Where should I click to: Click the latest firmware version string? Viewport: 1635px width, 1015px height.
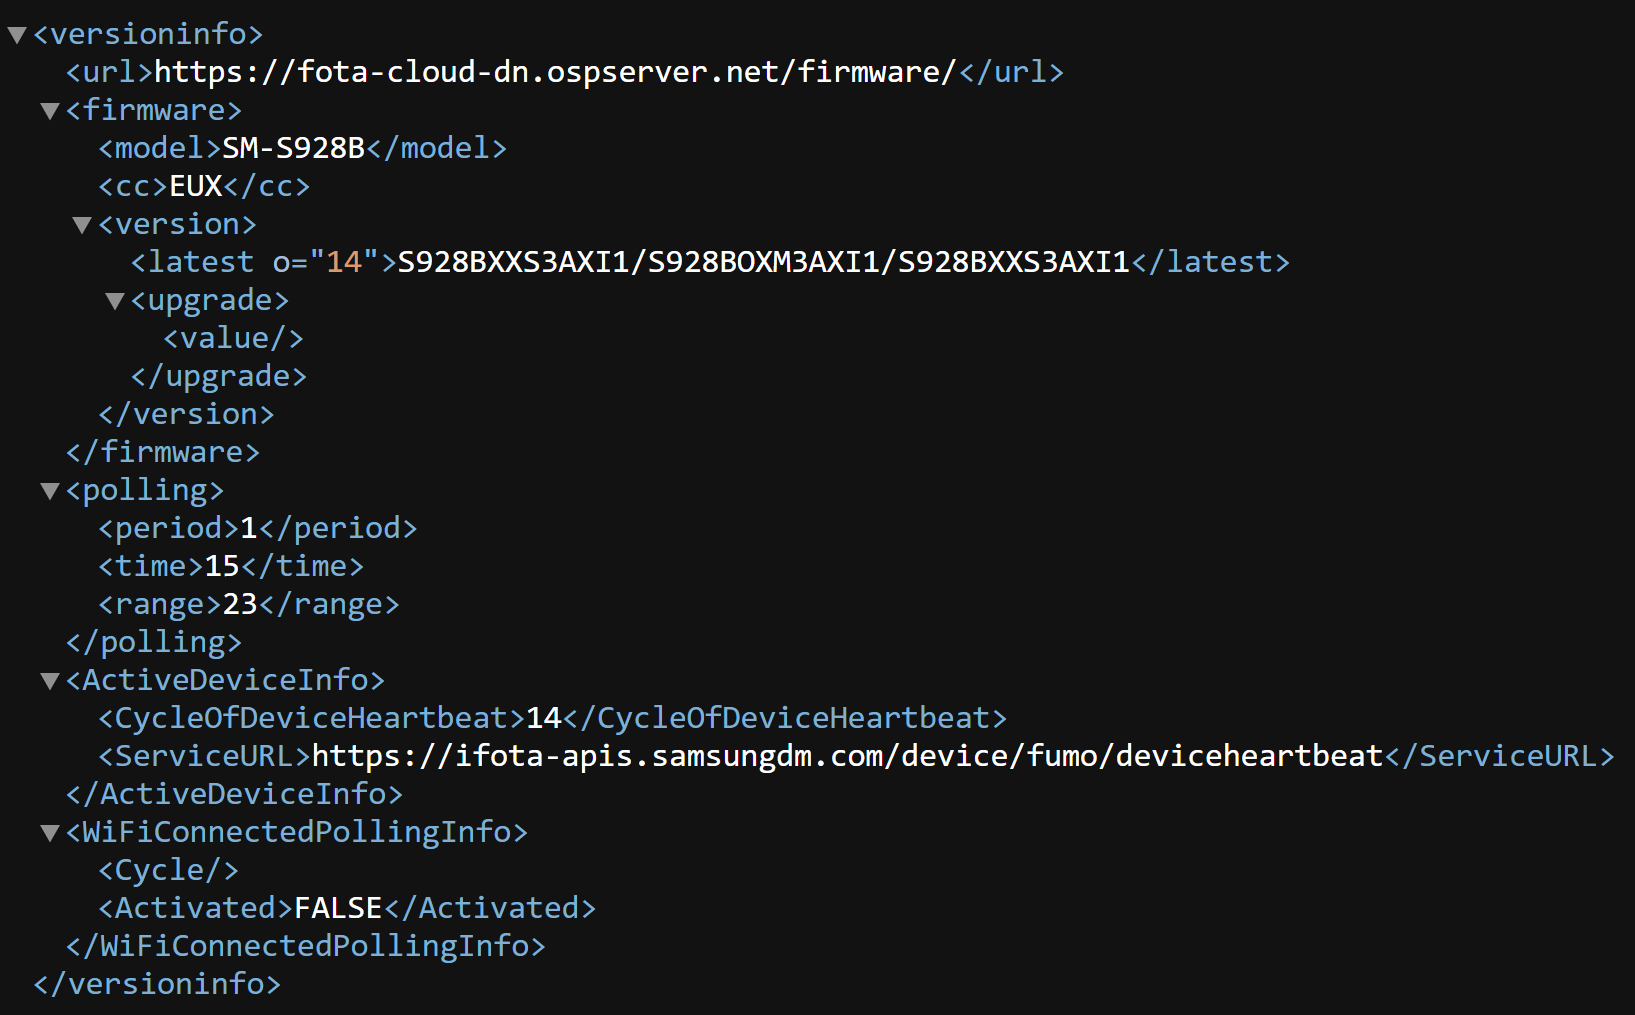(763, 262)
